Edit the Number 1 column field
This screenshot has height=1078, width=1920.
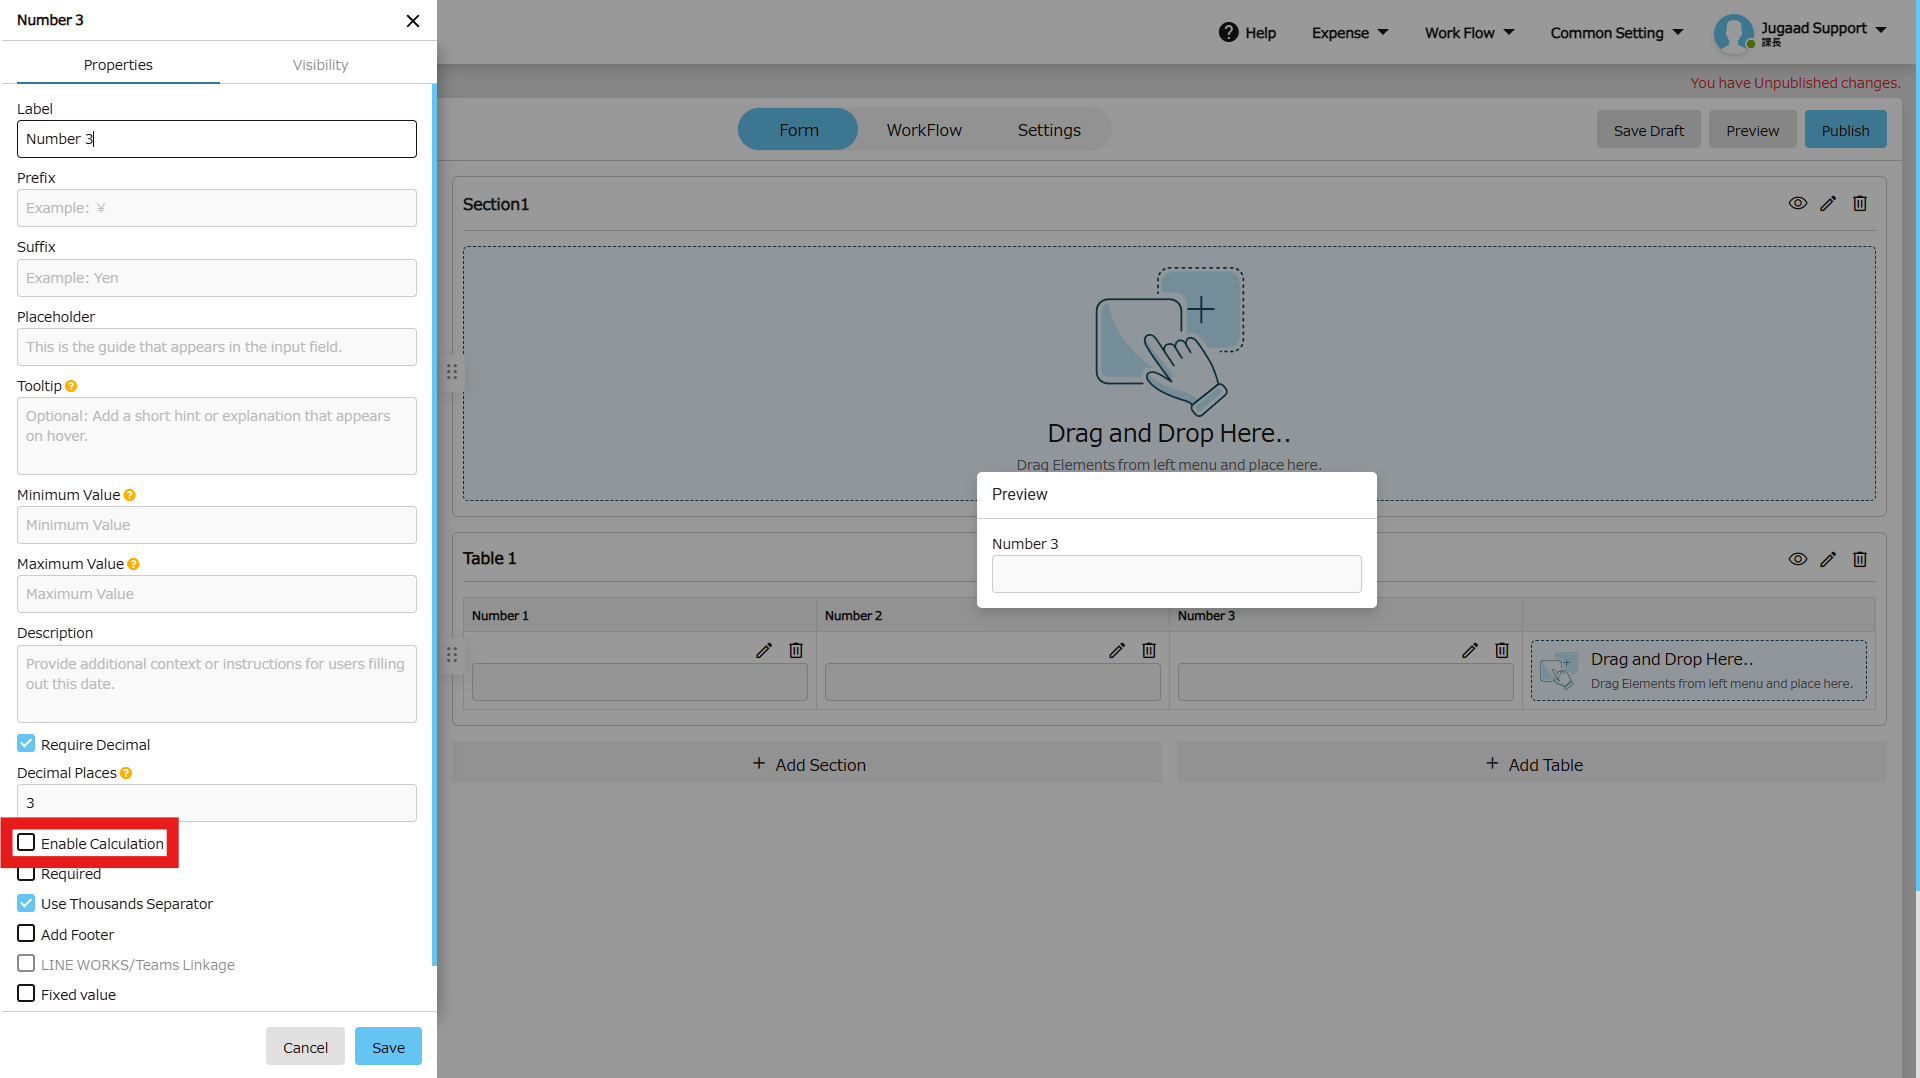[x=764, y=651]
